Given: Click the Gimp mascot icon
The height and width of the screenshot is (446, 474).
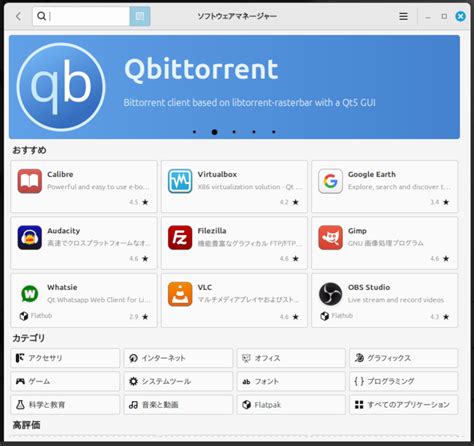Looking at the screenshot, I should point(330,238).
